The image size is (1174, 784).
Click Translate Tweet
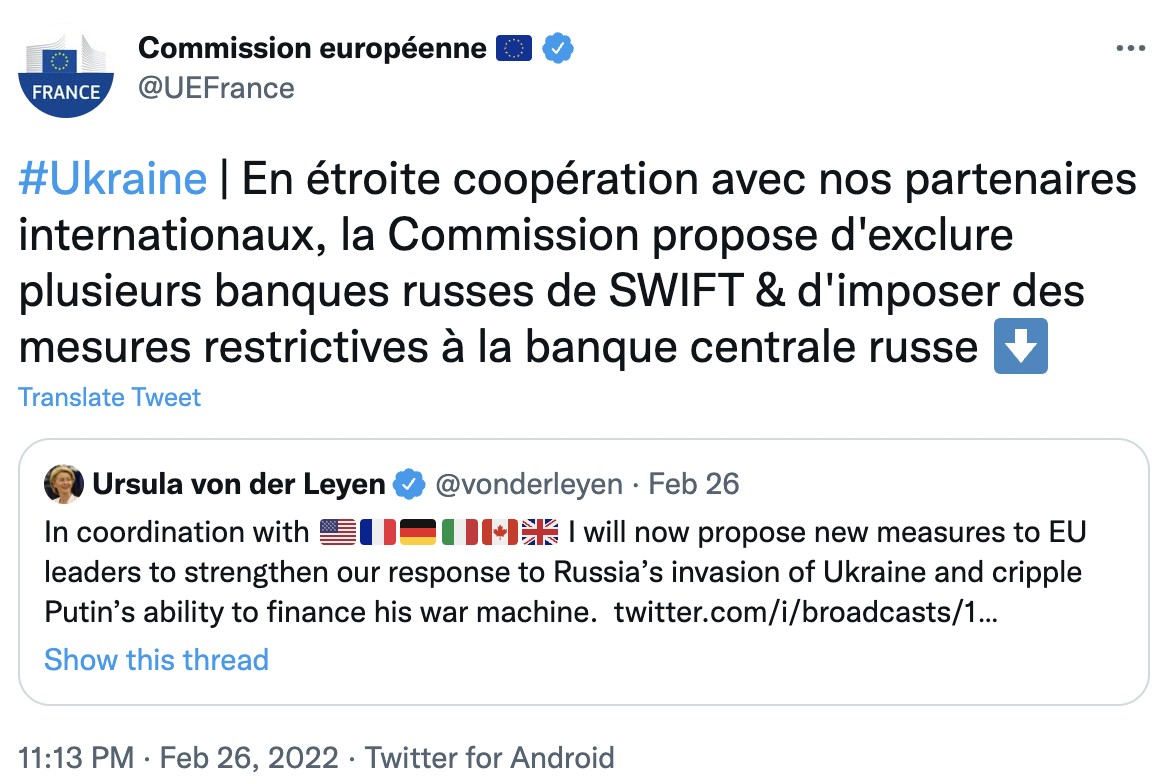(109, 397)
